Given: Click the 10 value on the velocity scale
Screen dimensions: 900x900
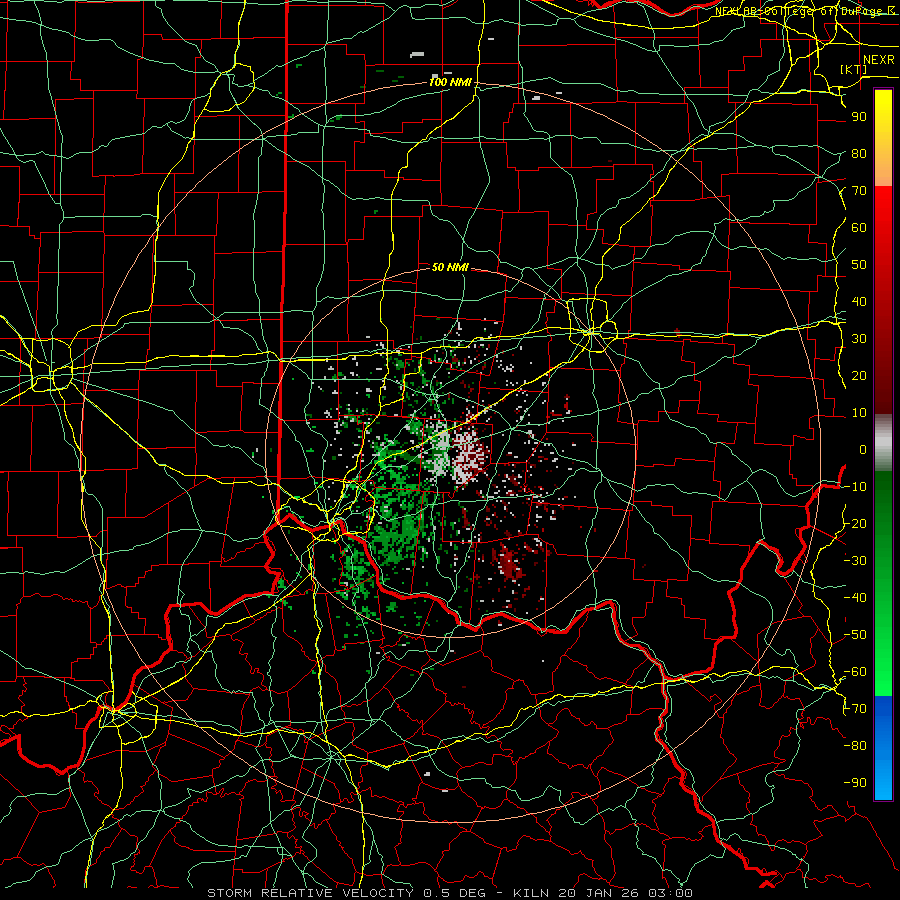Looking at the screenshot, I should 859,413.
